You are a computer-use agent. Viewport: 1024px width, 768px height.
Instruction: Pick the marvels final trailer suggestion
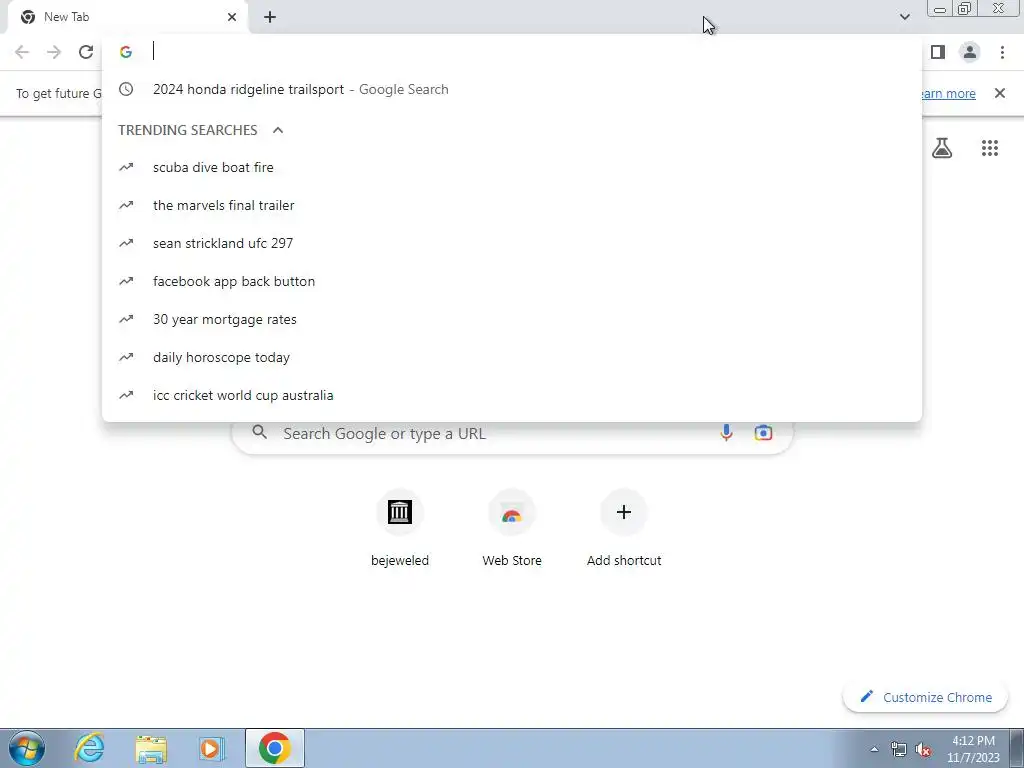(512, 205)
